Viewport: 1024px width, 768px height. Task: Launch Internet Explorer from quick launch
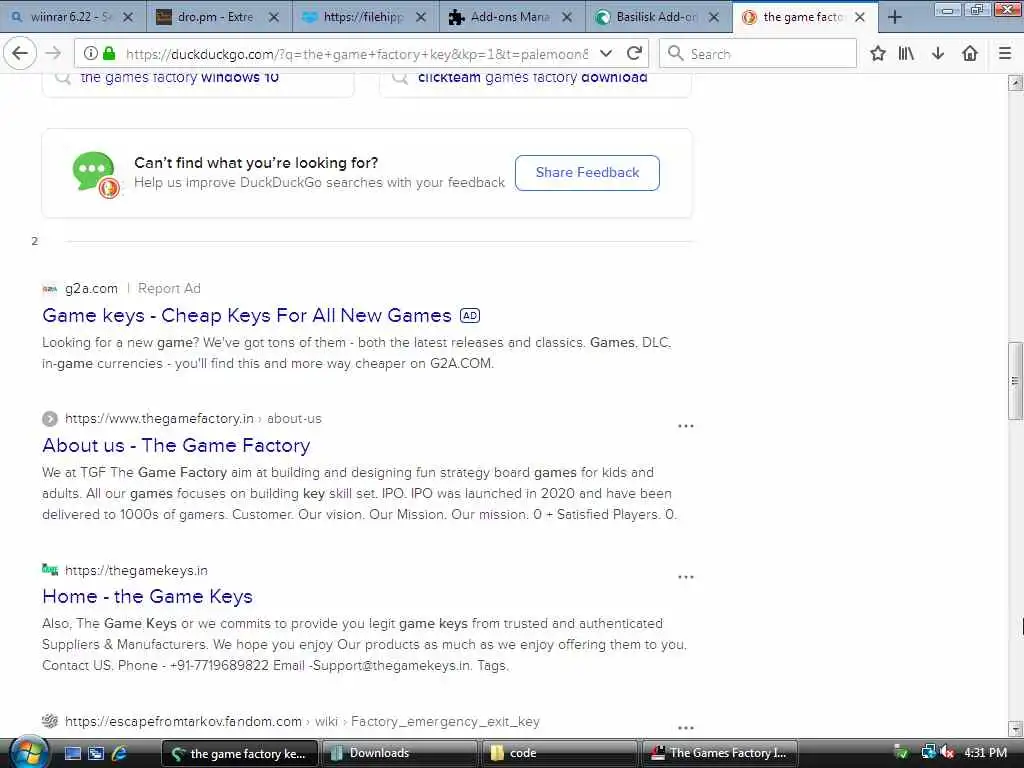pyautogui.click(x=120, y=753)
